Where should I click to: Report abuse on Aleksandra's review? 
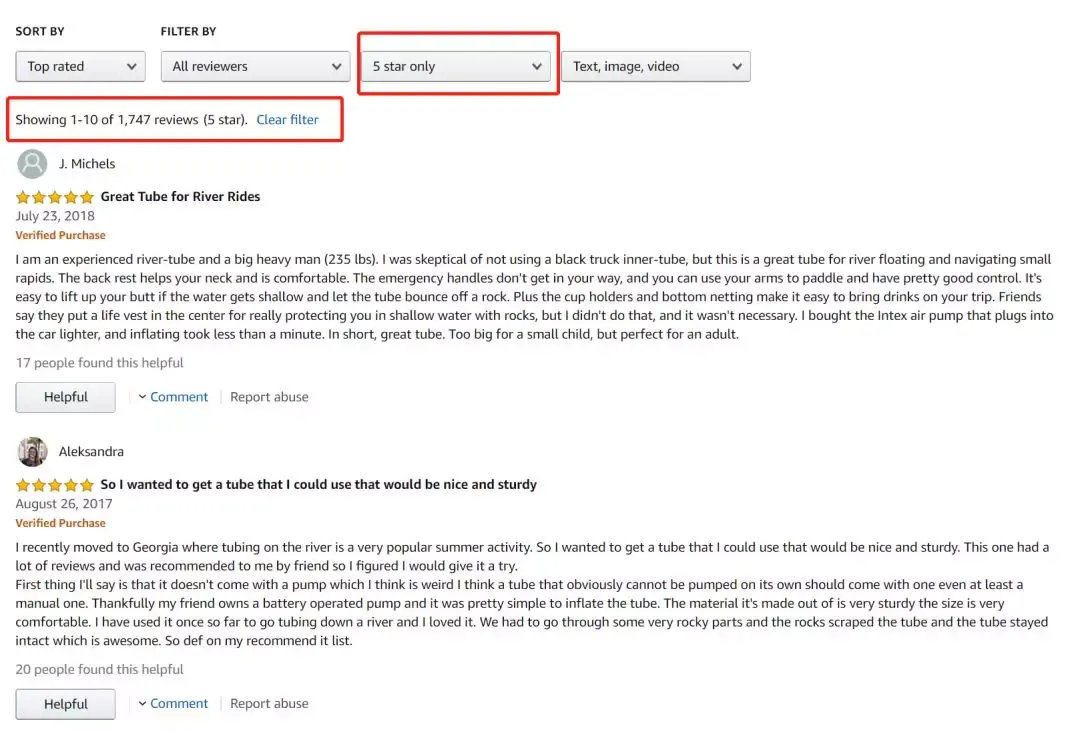pos(269,703)
